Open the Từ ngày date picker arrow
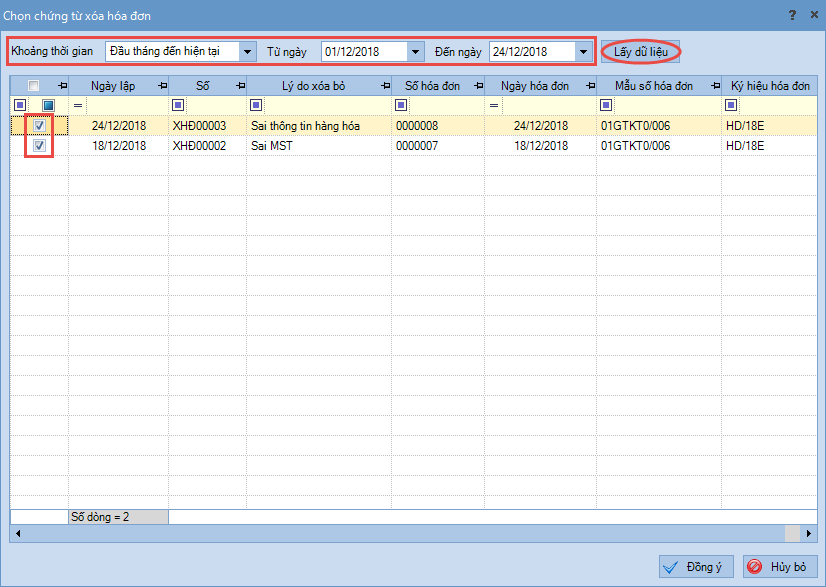 415,52
